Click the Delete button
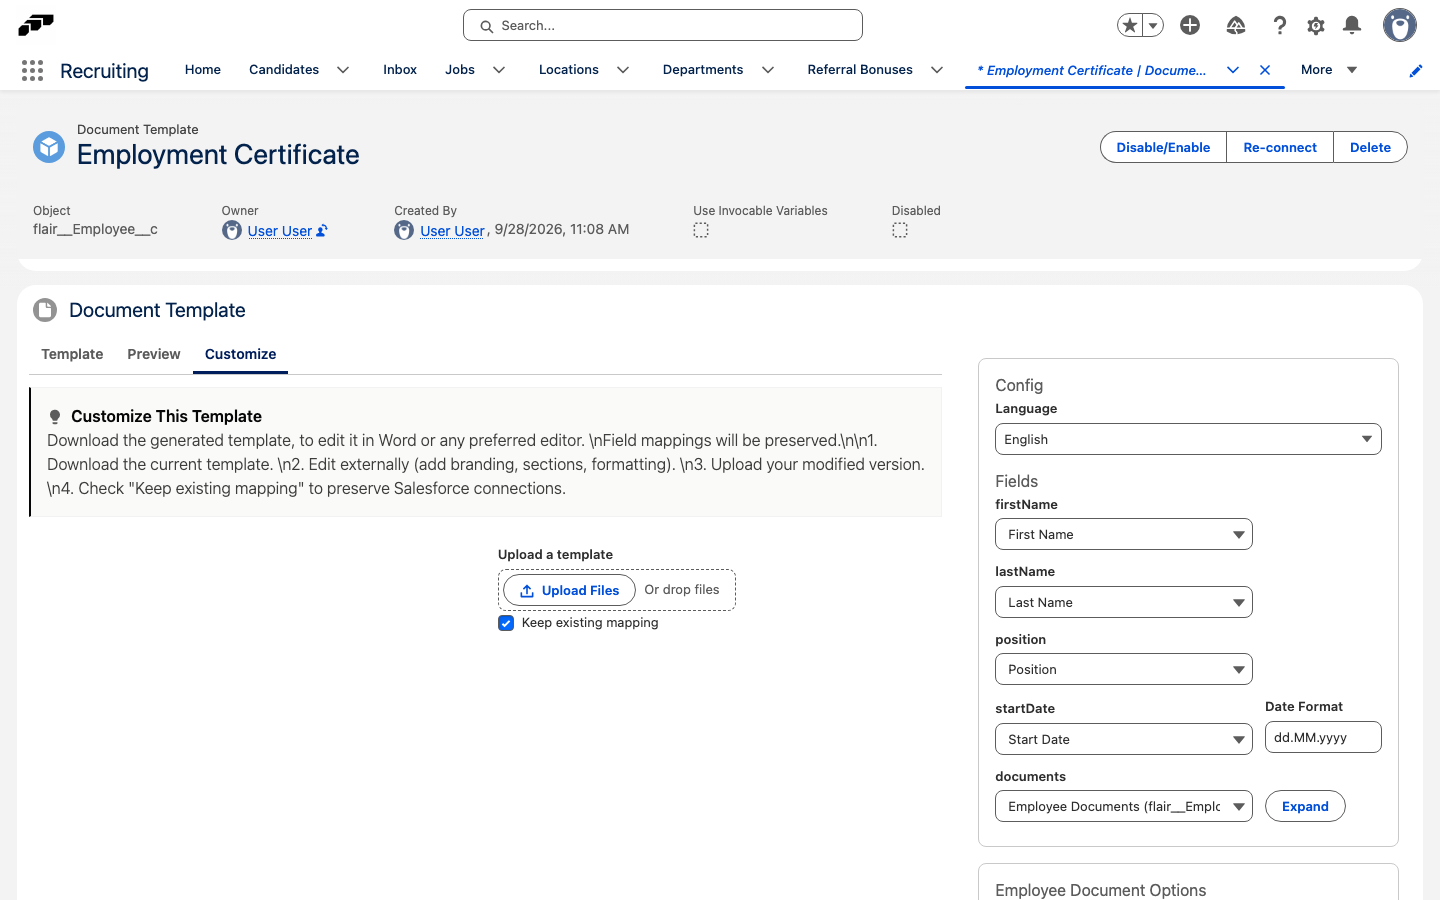The image size is (1440, 900). point(1370,147)
